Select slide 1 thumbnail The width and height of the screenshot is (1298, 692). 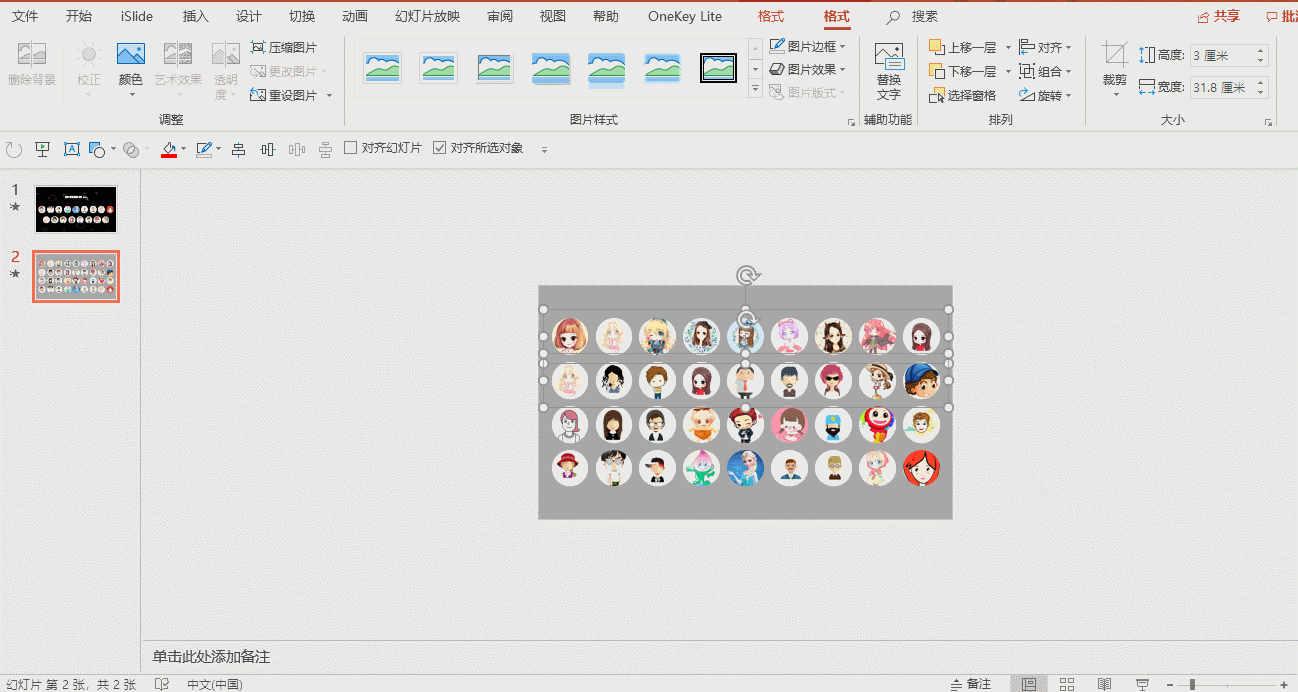[x=76, y=209]
